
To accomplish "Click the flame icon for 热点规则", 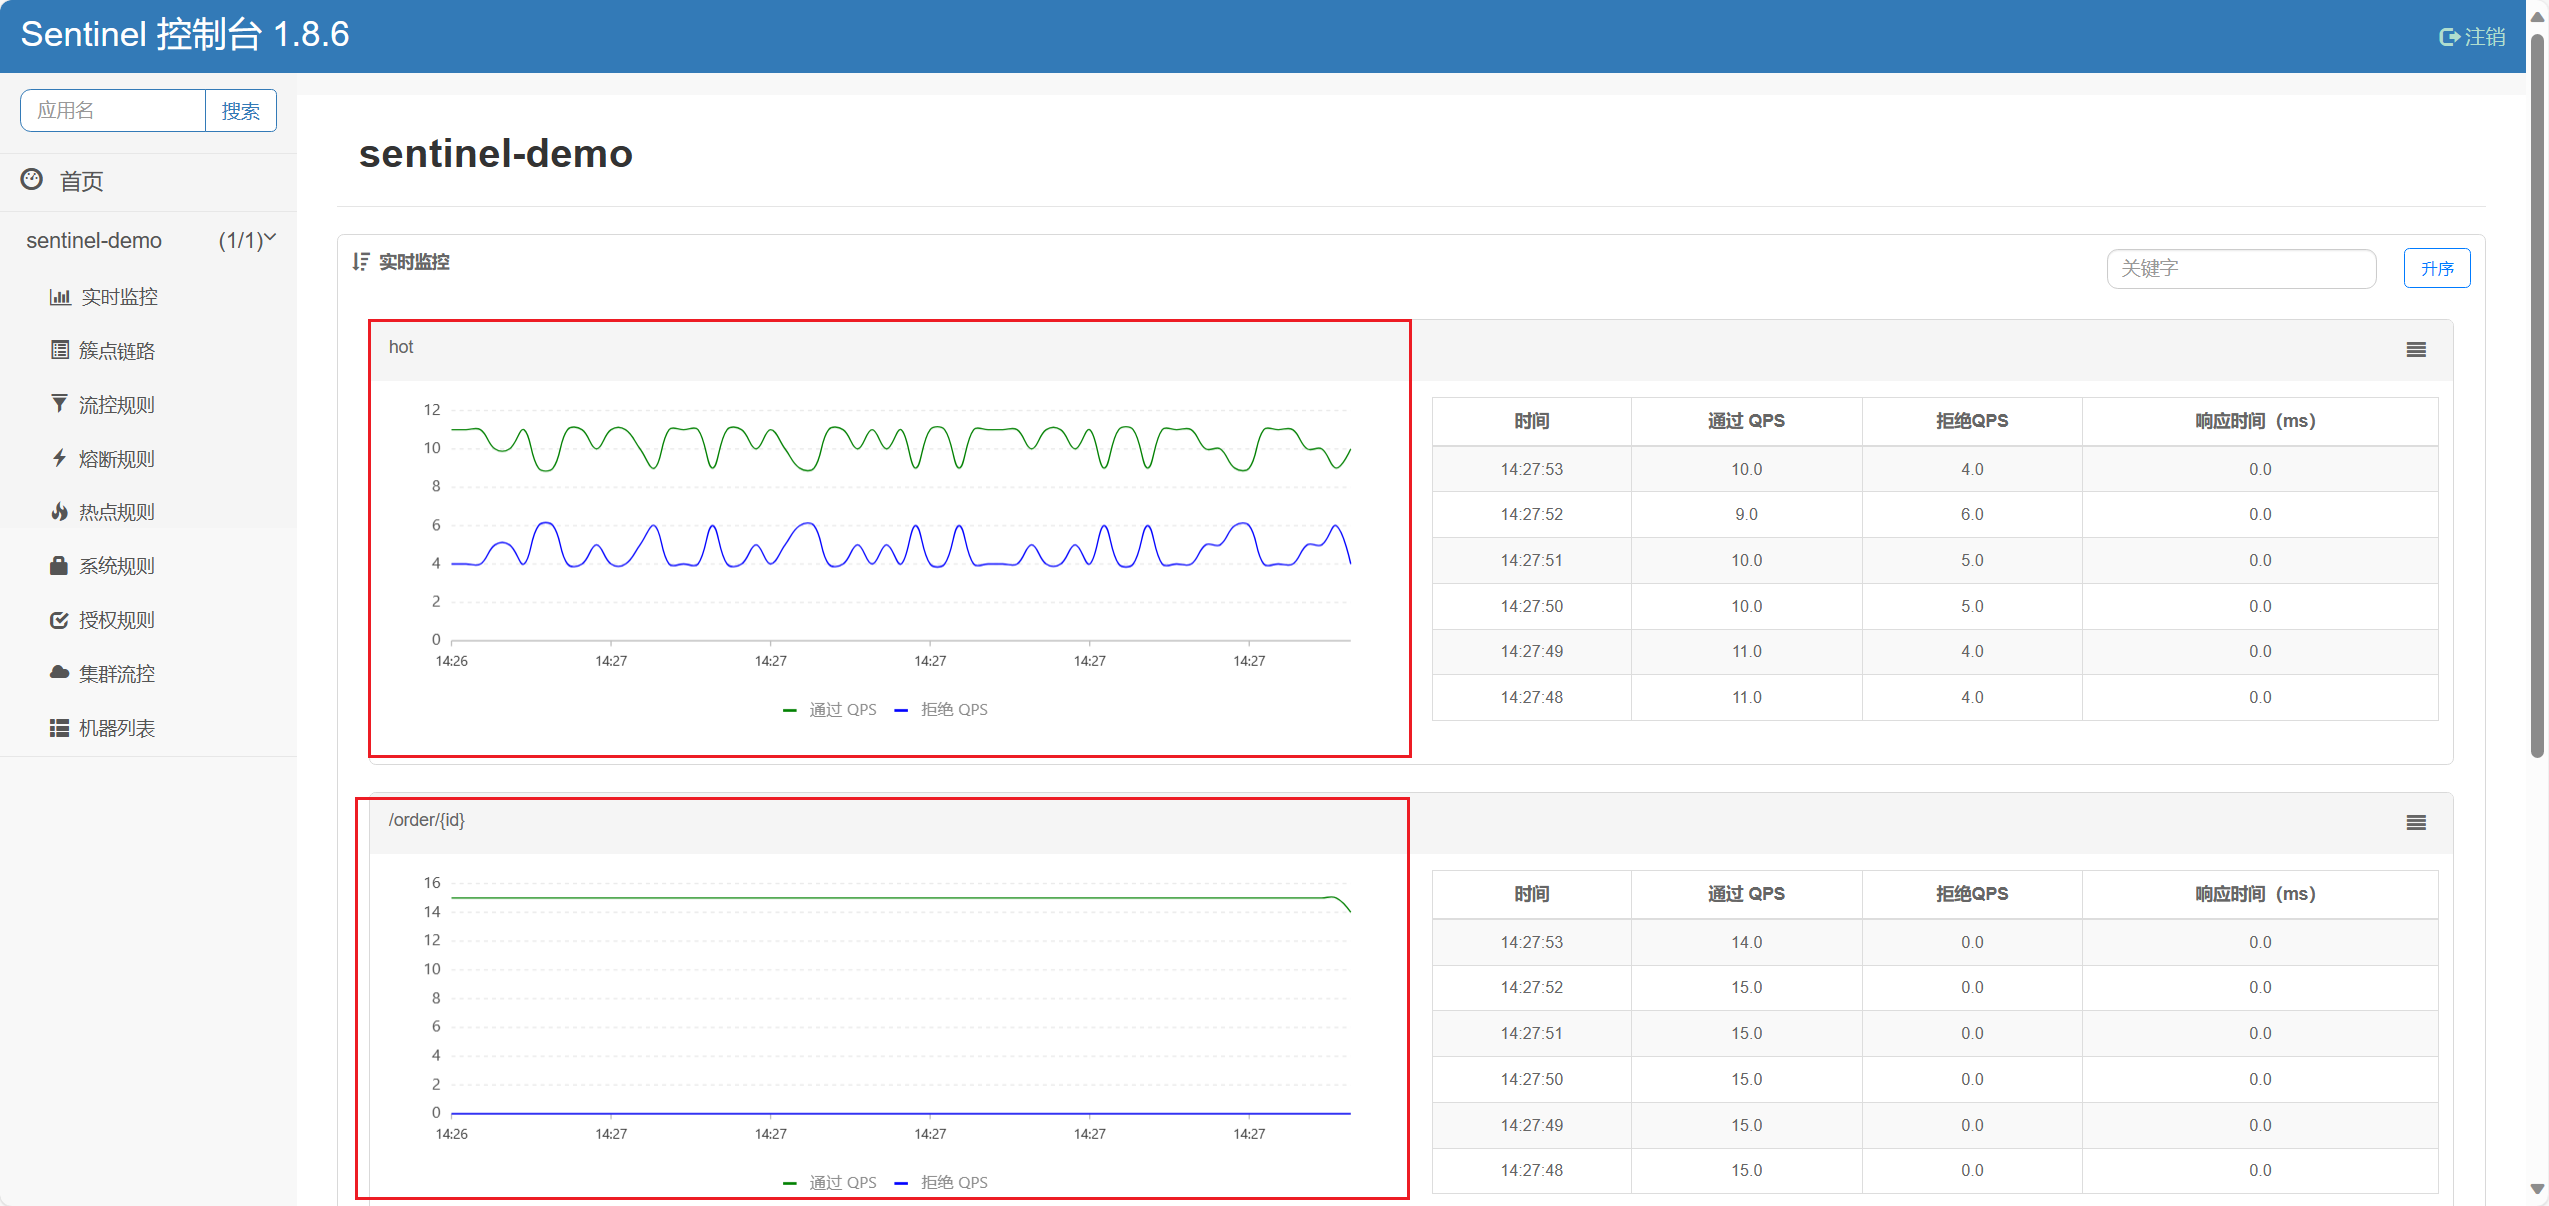I will [x=60, y=512].
